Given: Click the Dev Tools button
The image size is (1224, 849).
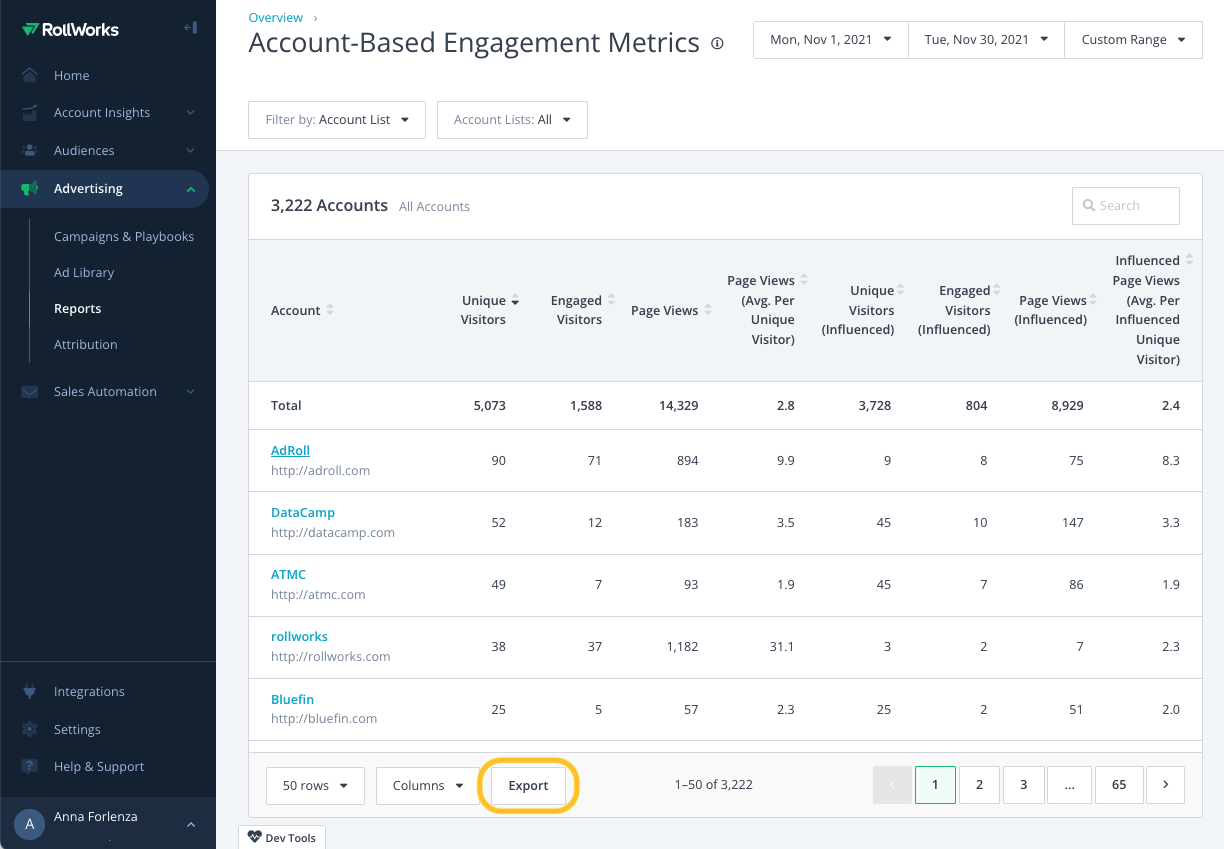Looking at the screenshot, I should [282, 837].
